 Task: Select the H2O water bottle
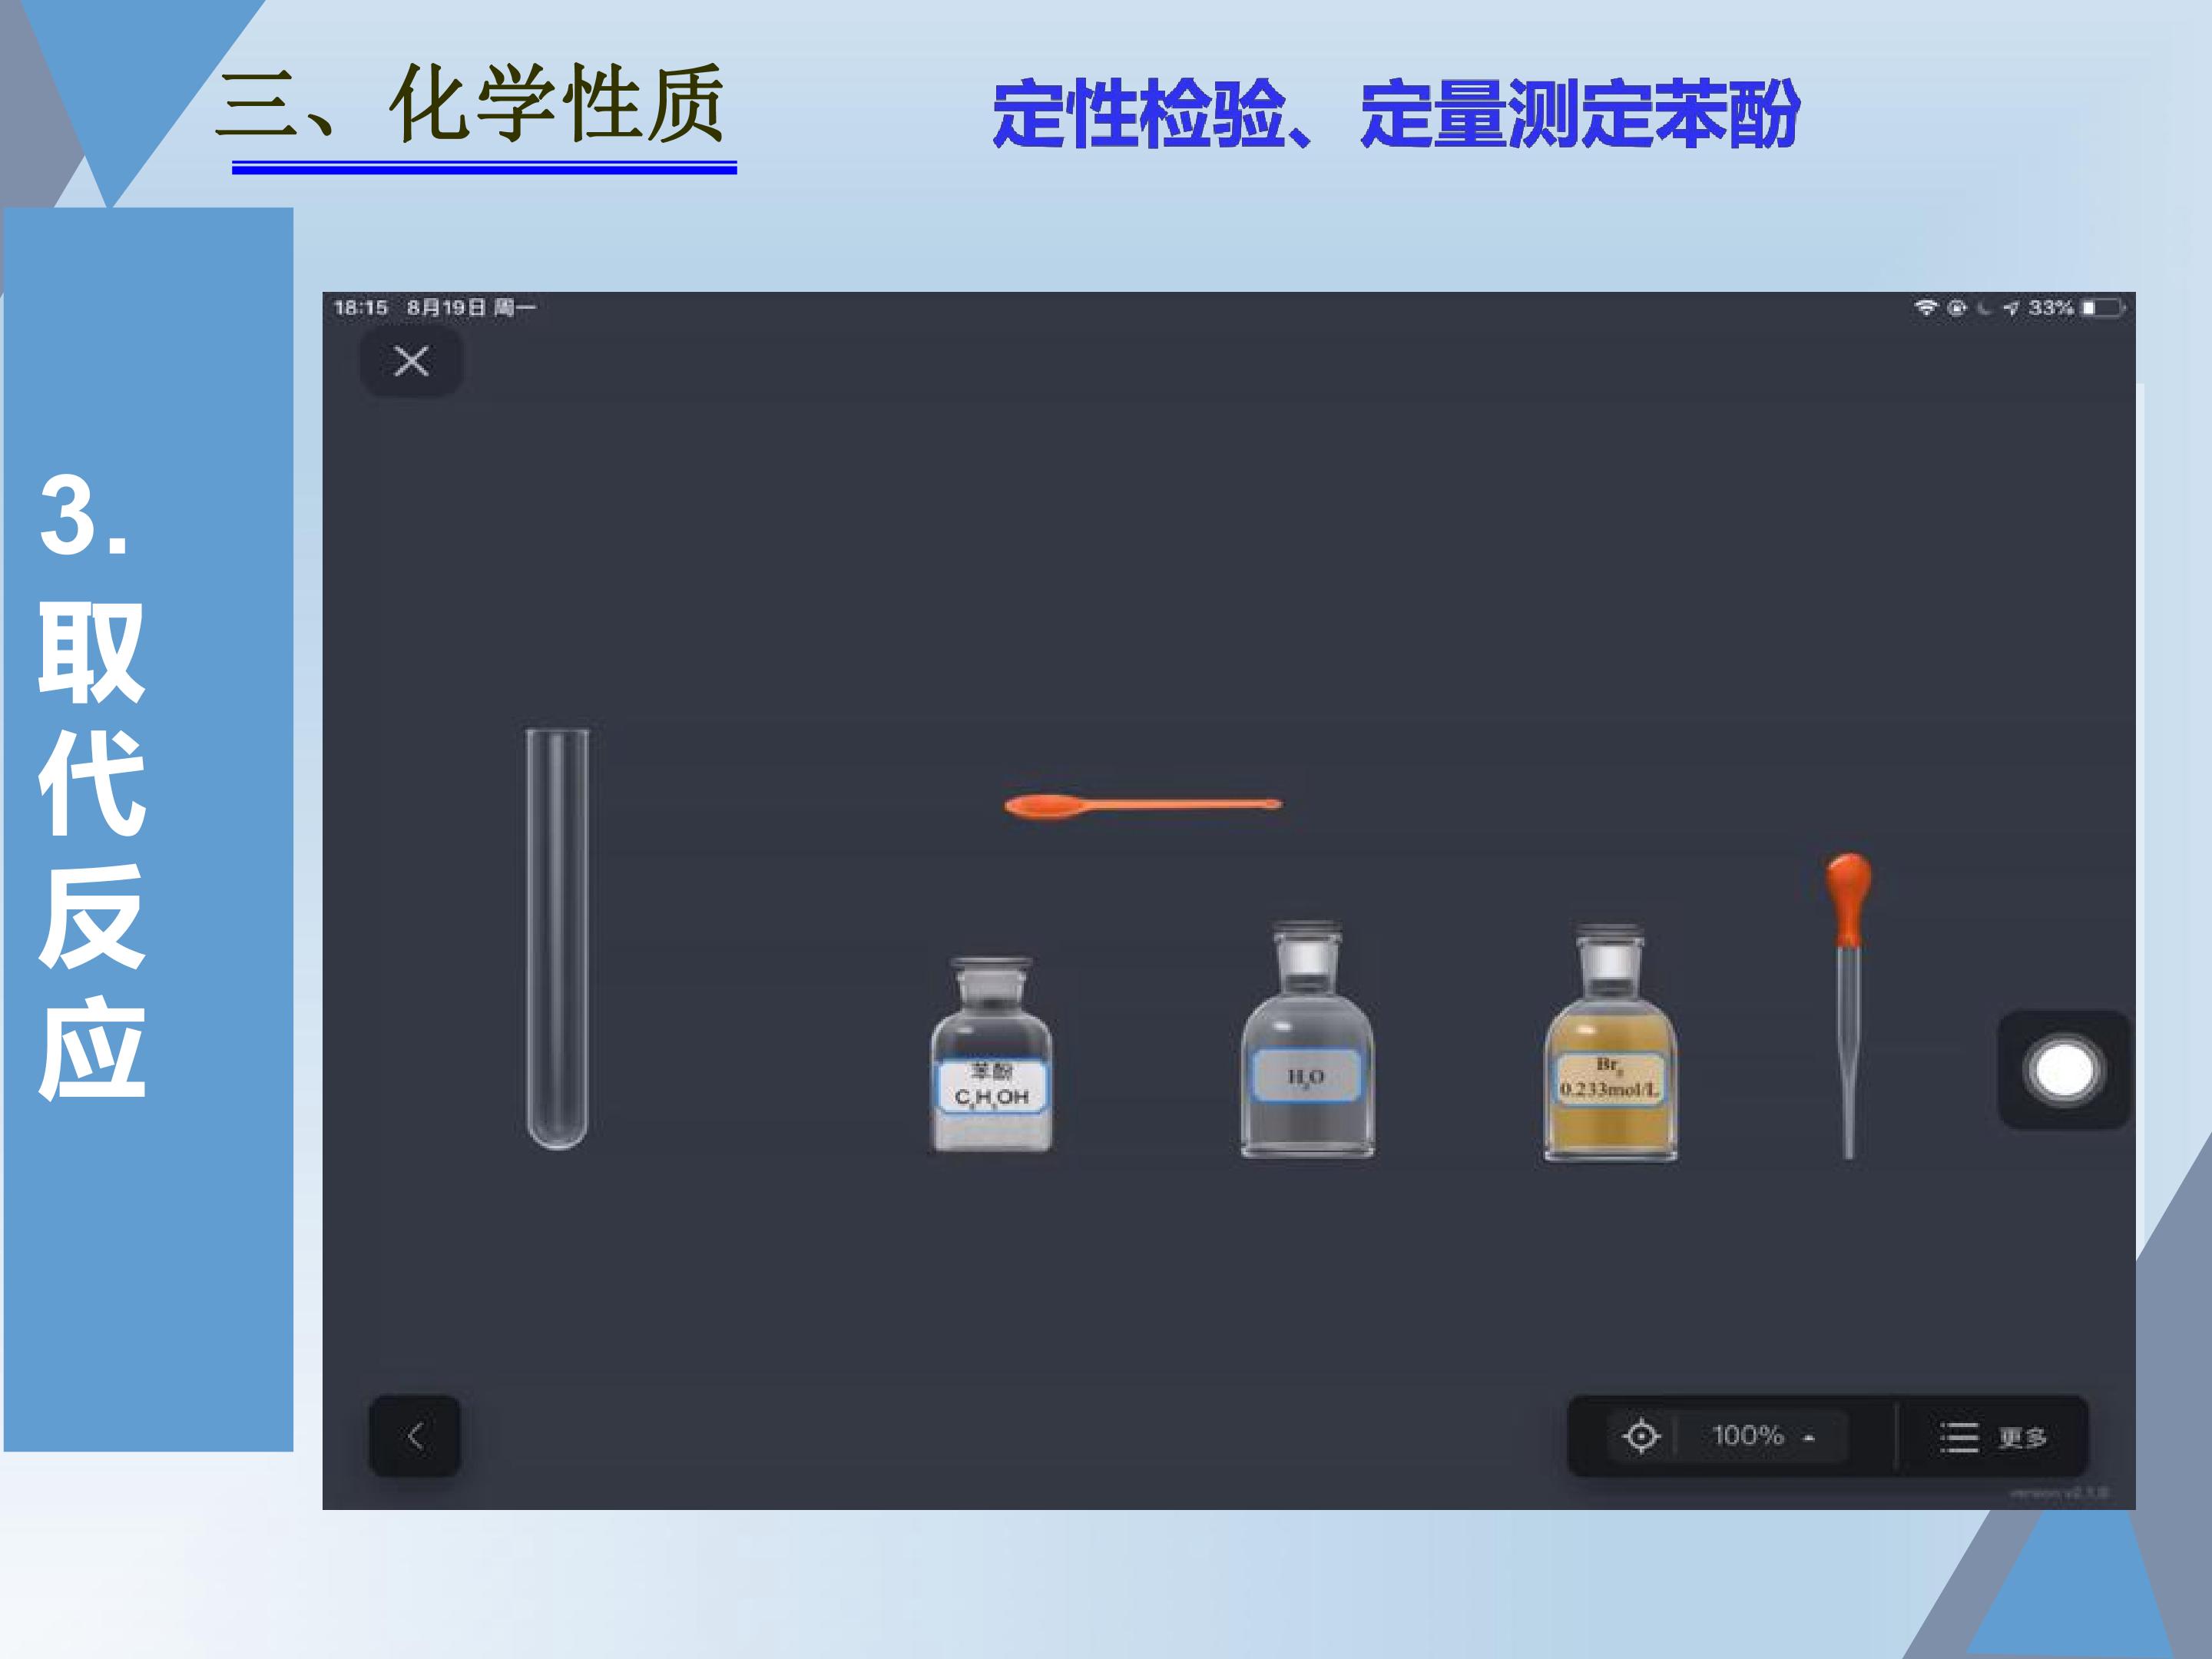pyautogui.click(x=1307, y=1040)
